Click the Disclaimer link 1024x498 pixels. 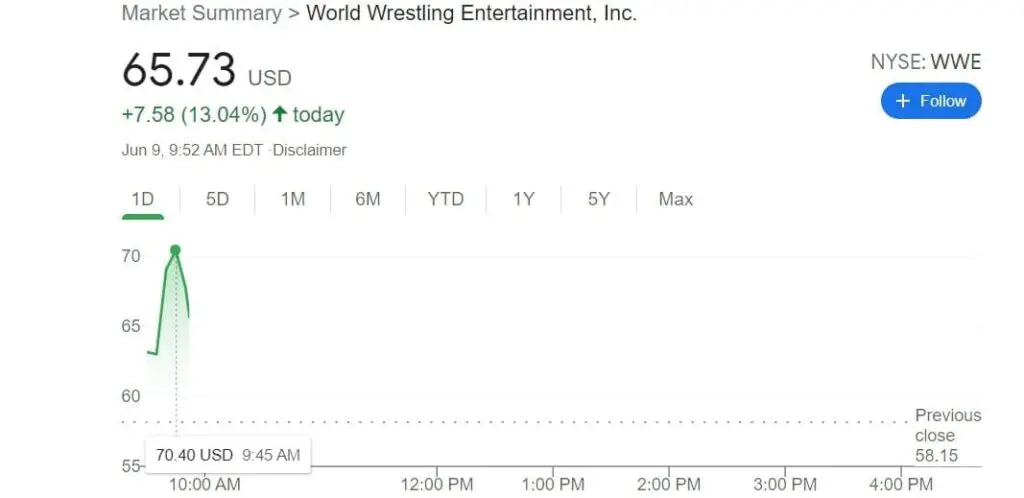(311, 150)
